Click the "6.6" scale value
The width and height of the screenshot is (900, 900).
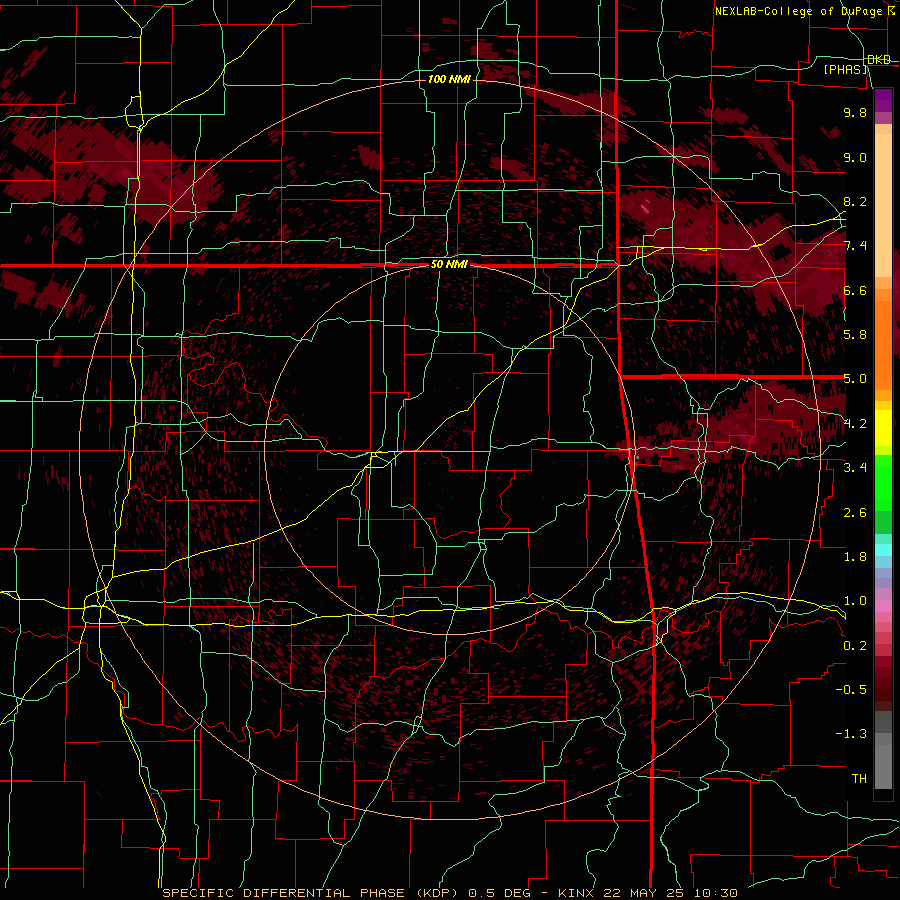point(855,290)
